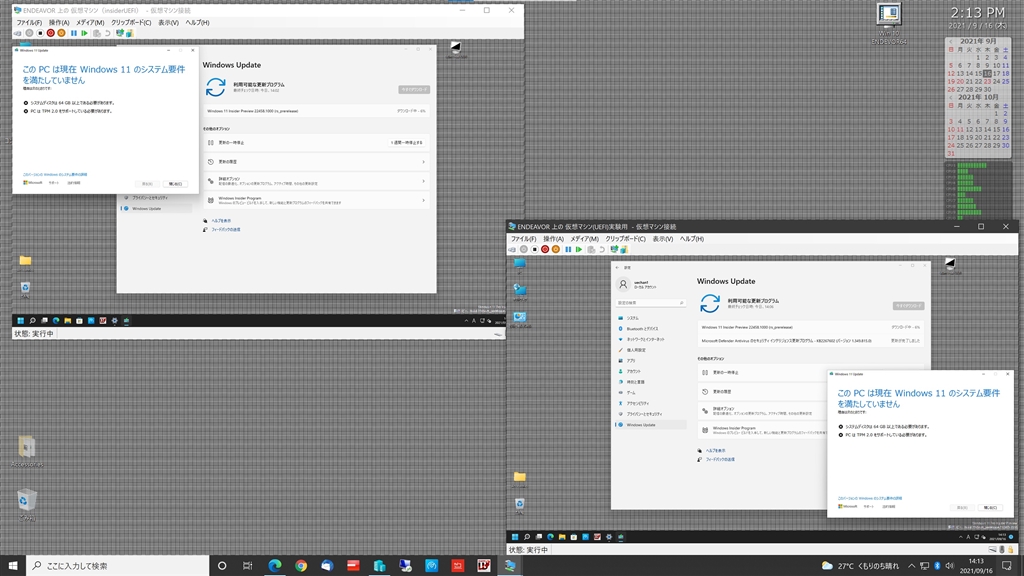Click Revert icon in insiderUEFI toolbar
Image resolution: width=1024 pixels, height=576 pixels.
tap(108, 33)
